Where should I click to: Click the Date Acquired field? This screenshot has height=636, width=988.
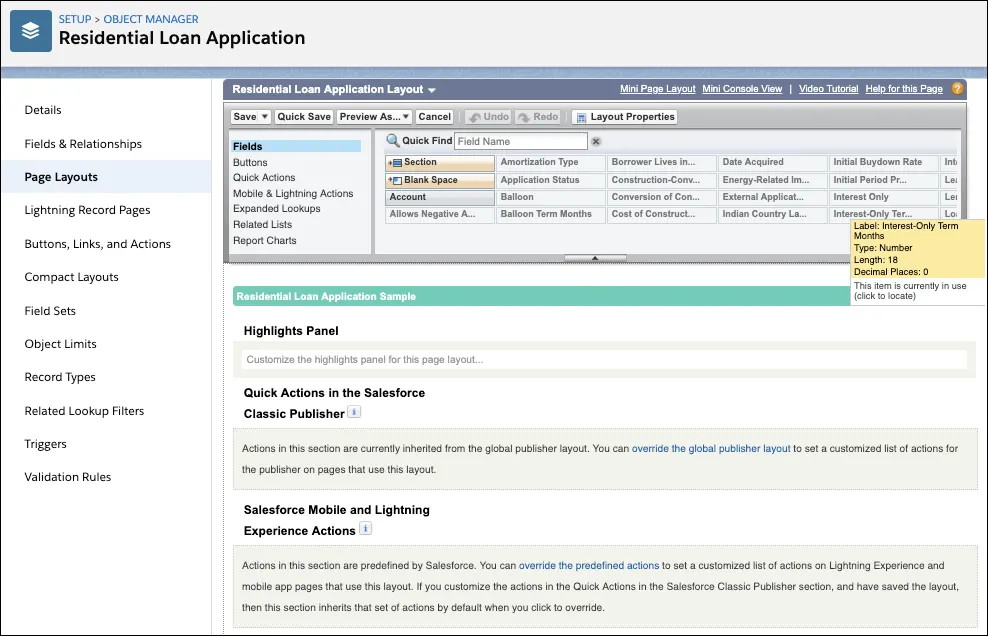tap(773, 163)
